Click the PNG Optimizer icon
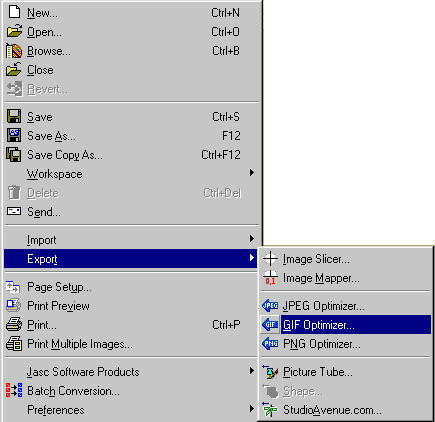 [270, 344]
